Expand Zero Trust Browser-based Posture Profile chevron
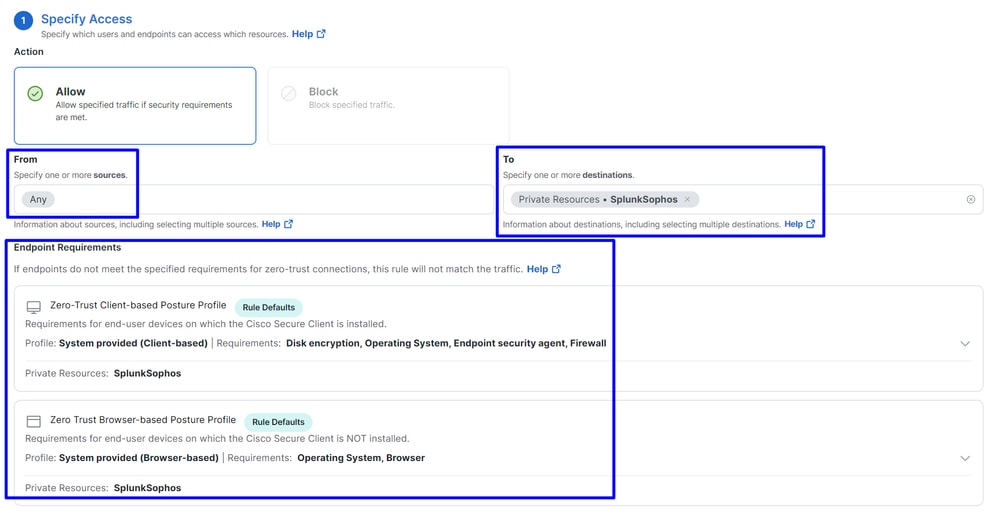 point(965,458)
